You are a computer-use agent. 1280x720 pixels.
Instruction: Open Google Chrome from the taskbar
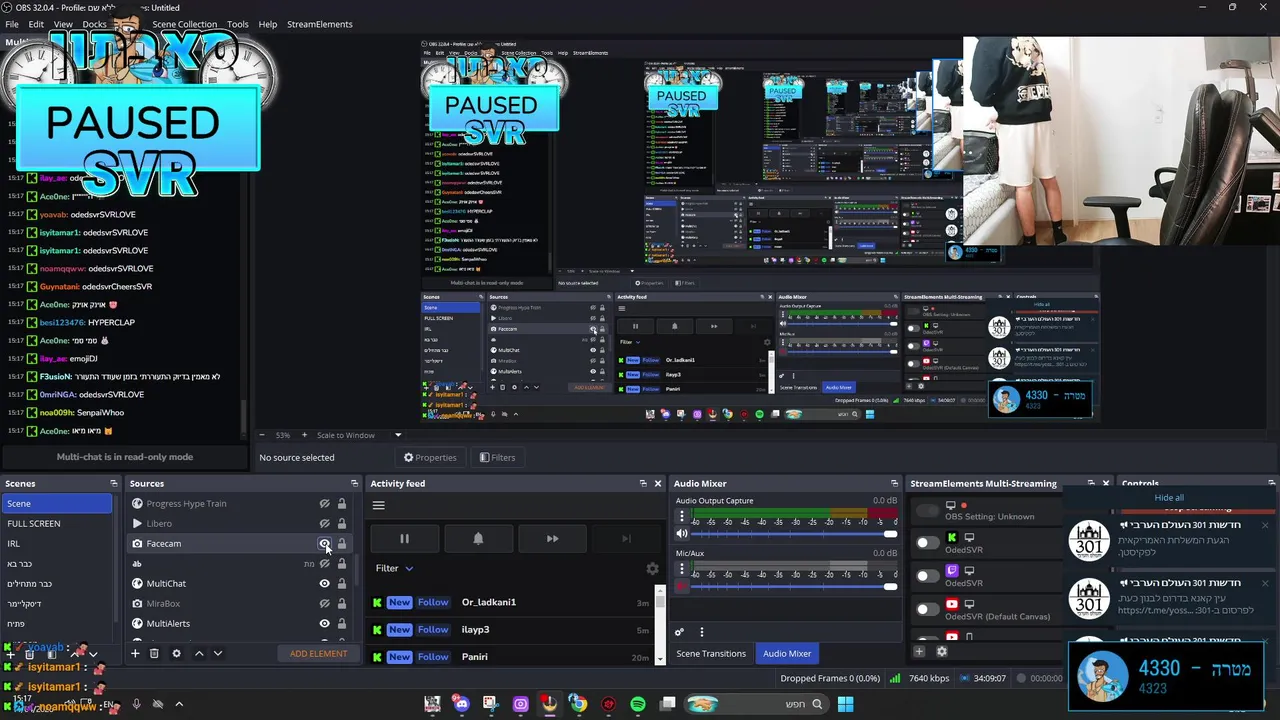(579, 704)
